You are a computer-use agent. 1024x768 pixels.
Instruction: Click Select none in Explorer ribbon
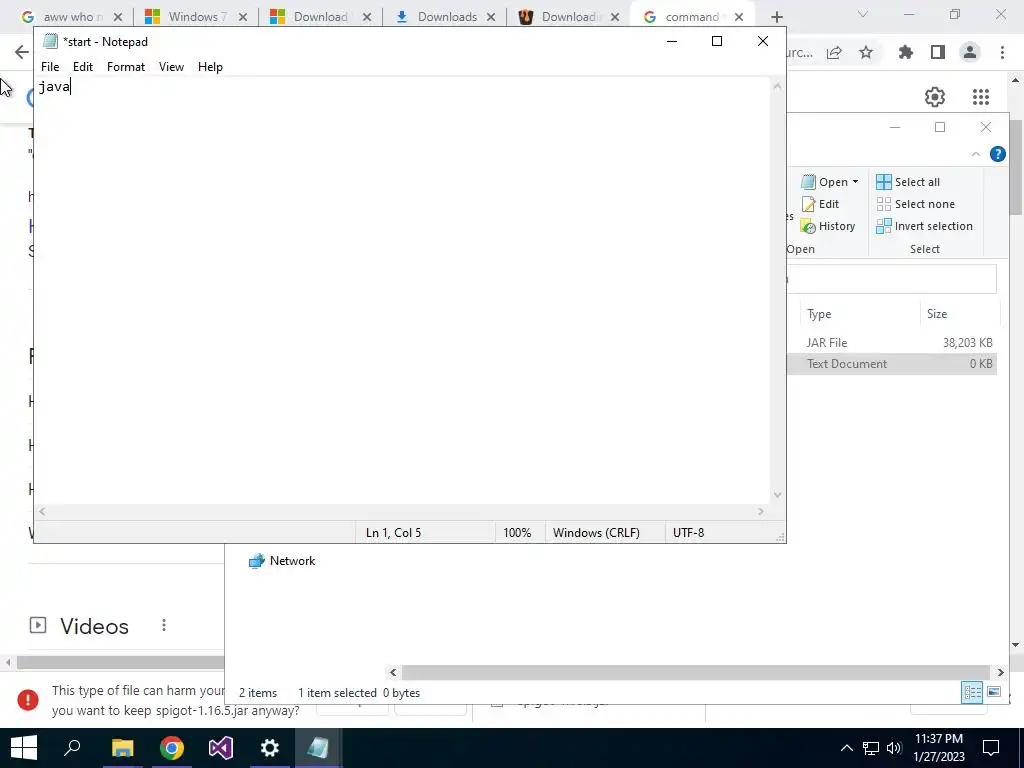pyautogui.click(x=915, y=204)
